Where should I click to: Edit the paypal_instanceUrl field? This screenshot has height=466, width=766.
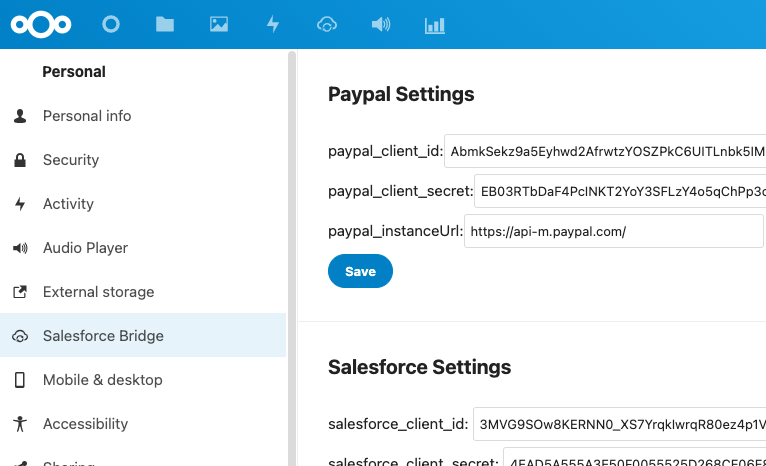(x=614, y=231)
